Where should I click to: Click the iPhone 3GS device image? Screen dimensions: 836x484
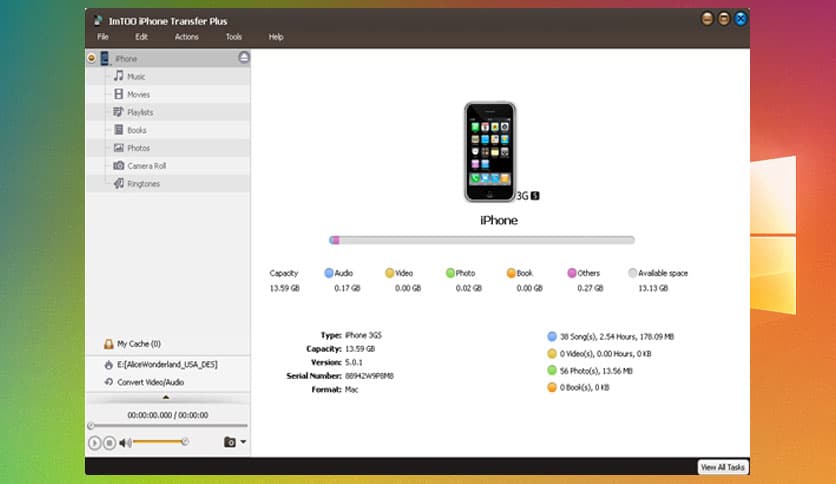(x=490, y=152)
